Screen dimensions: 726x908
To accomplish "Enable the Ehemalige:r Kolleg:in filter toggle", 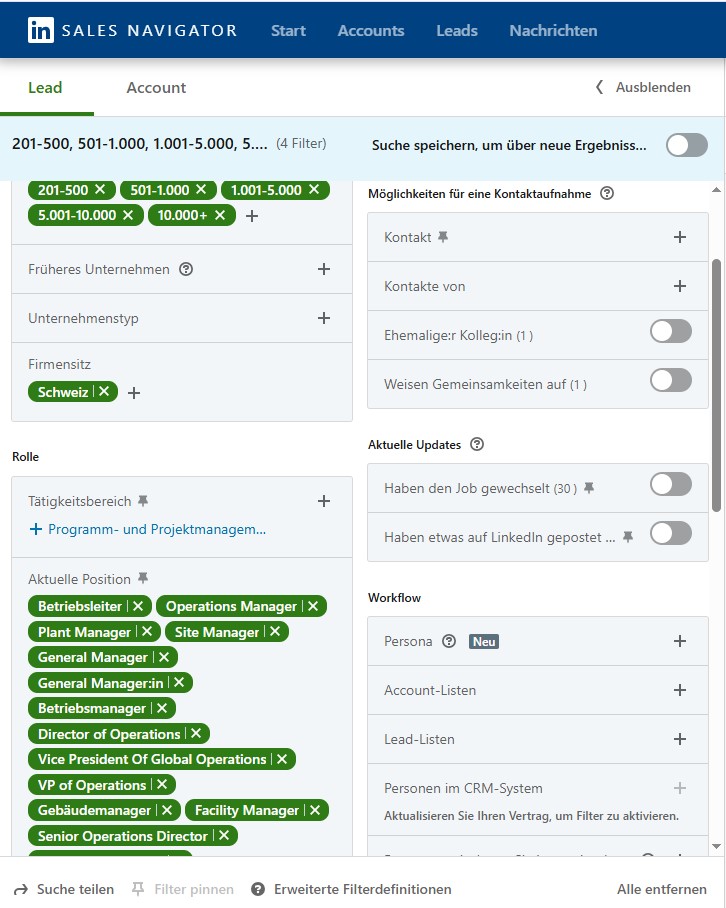I will tap(671, 332).
